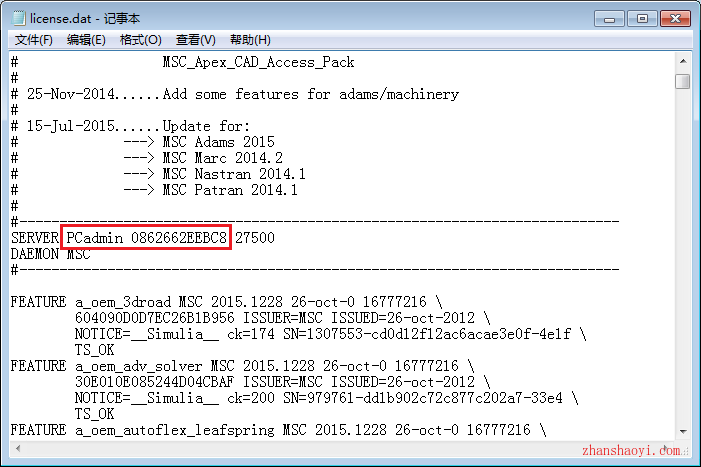Maximize the license.dat Notepad window
This screenshot has width=701, height=467.
(642, 19)
